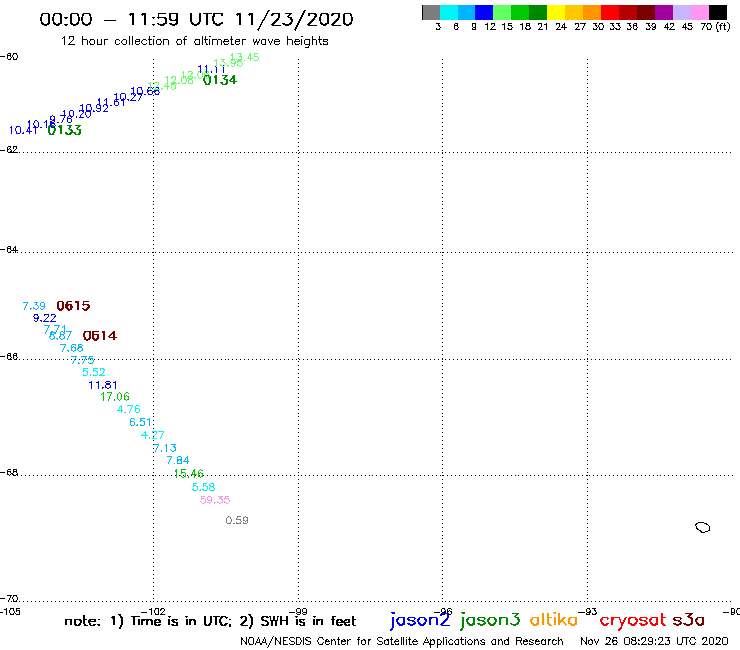The height and width of the screenshot is (650, 740).
Task: Click the 6.51 wave height reading
Action: pos(141,422)
